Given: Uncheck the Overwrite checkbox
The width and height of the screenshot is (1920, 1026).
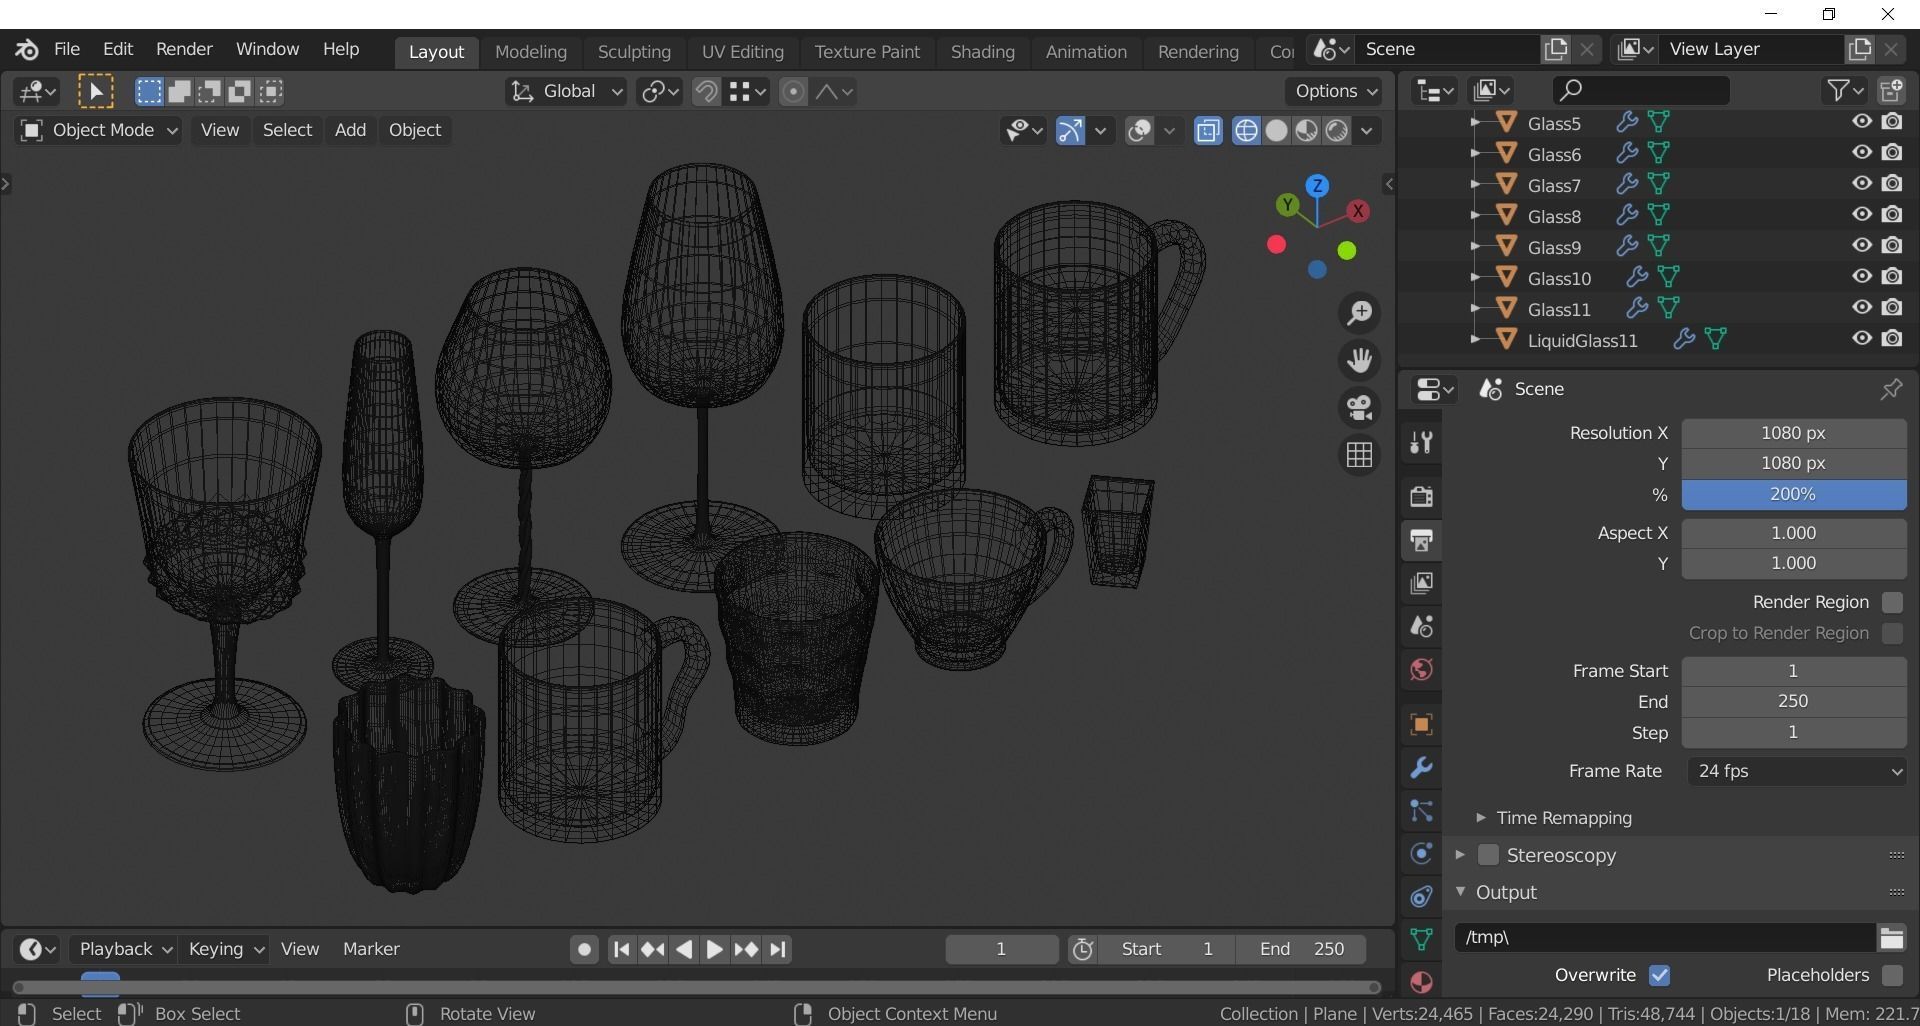Looking at the screenshot, I should [1660, 975].
